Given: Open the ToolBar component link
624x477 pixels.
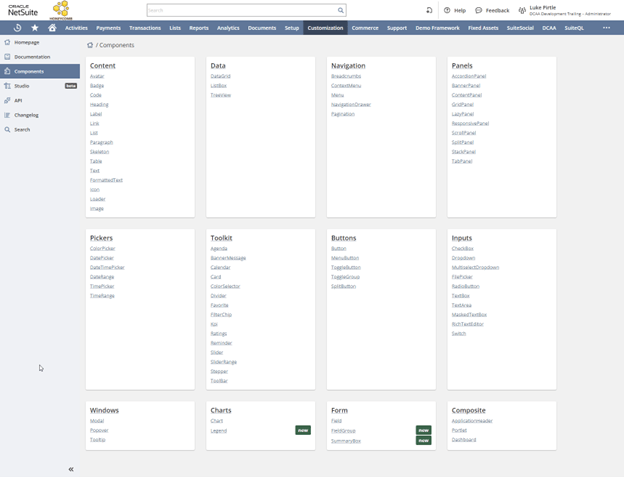Looking at the screenshot, I should [x=219, y=381].
